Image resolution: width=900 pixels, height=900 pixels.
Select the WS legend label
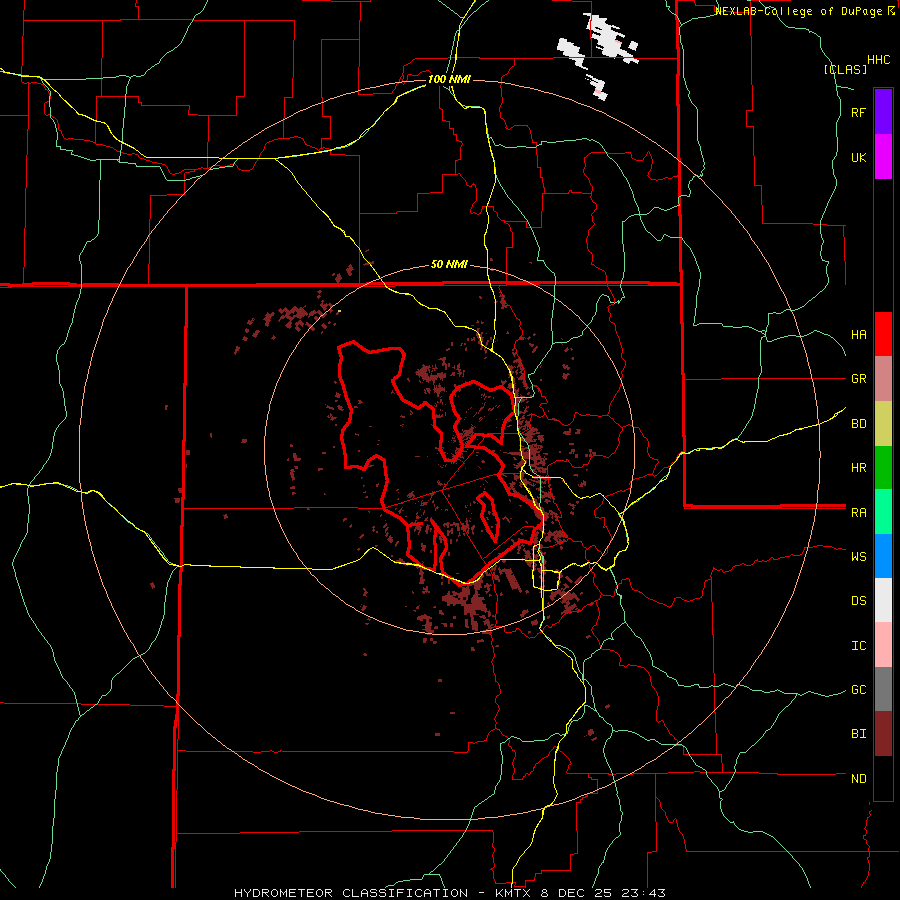coord(858,556)
